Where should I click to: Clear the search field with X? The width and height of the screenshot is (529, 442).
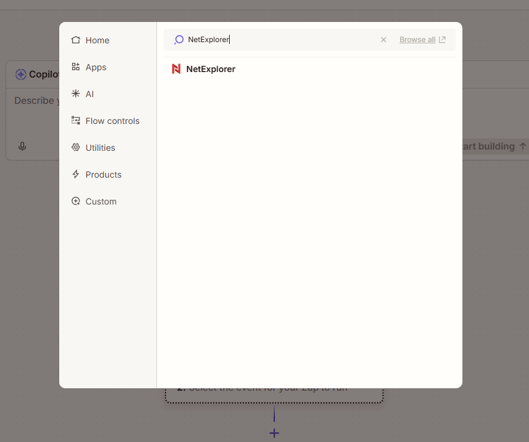click(x=383, y=40)
